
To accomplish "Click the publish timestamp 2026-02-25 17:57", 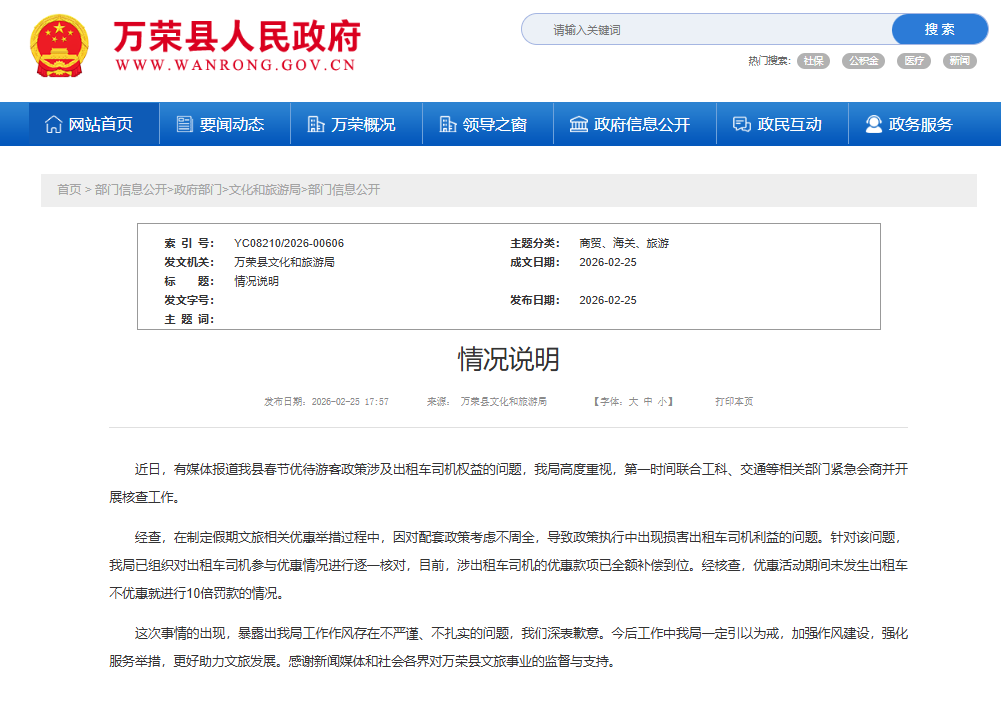I will coord(350,402).
